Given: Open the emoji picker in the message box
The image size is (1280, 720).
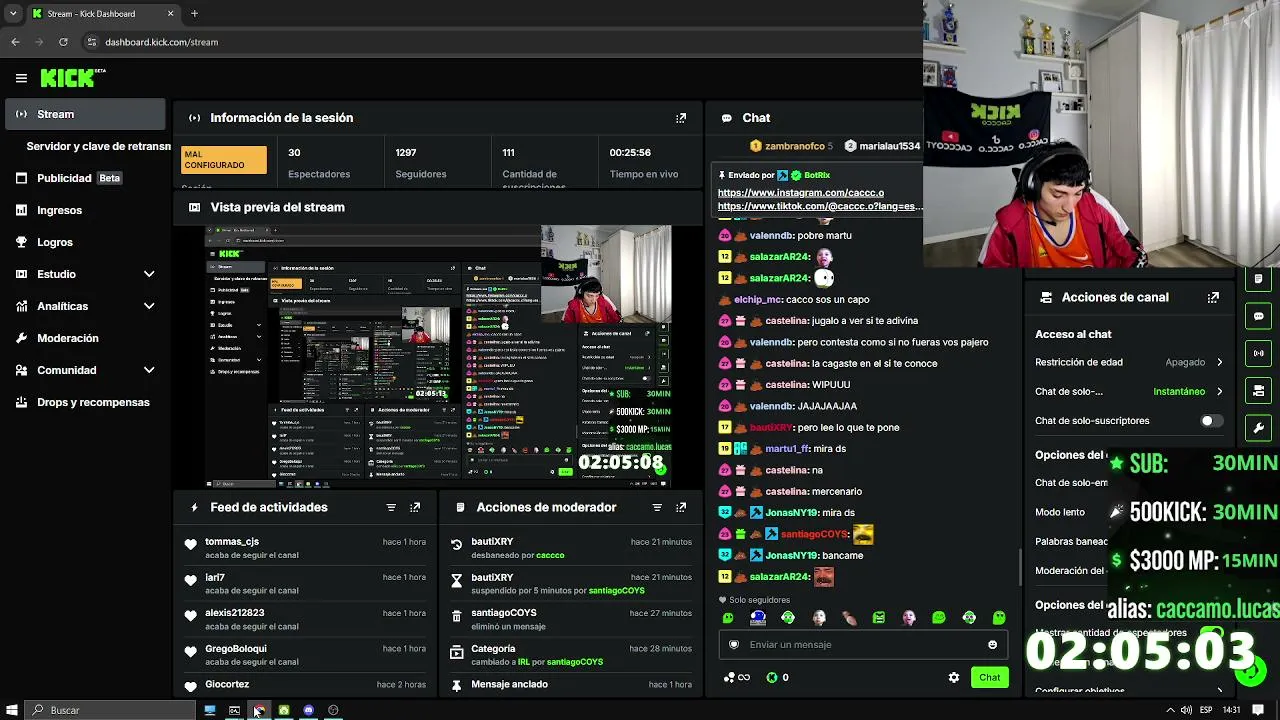Looking at the screenshot, I should tap(992, 645).
